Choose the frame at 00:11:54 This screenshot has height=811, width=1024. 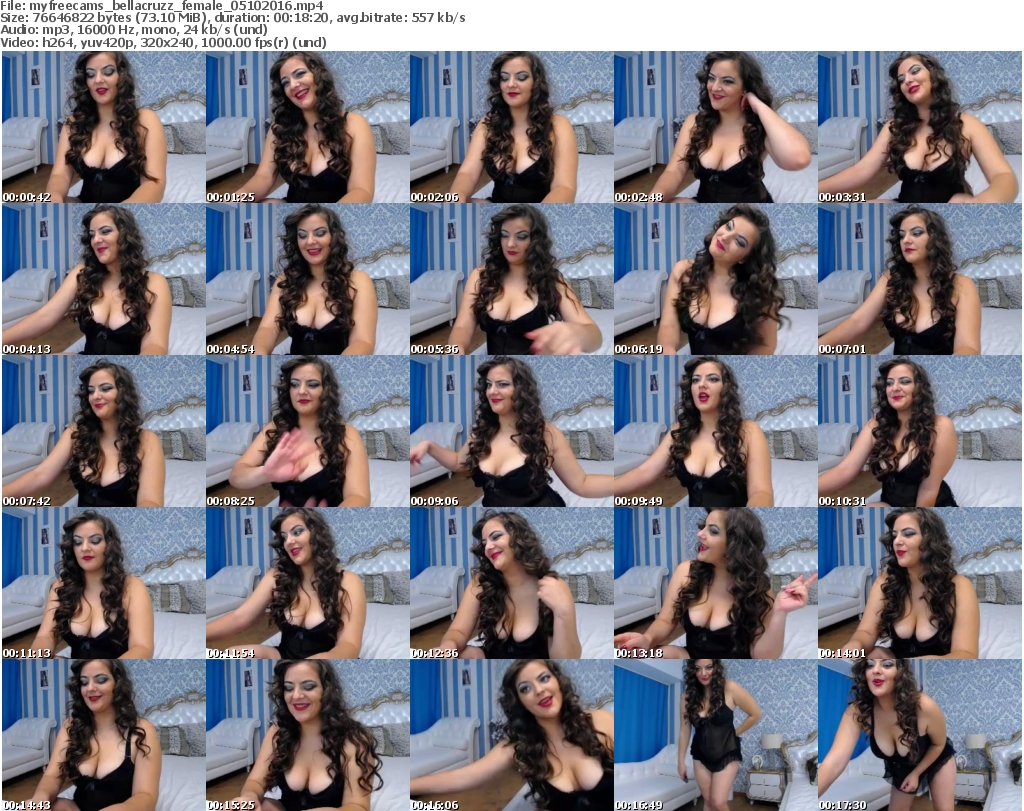pos(306,584)
